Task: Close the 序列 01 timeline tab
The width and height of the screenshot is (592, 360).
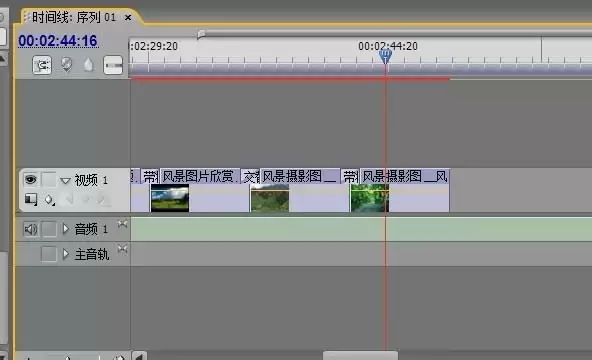Action: click(x=128, y=17)
